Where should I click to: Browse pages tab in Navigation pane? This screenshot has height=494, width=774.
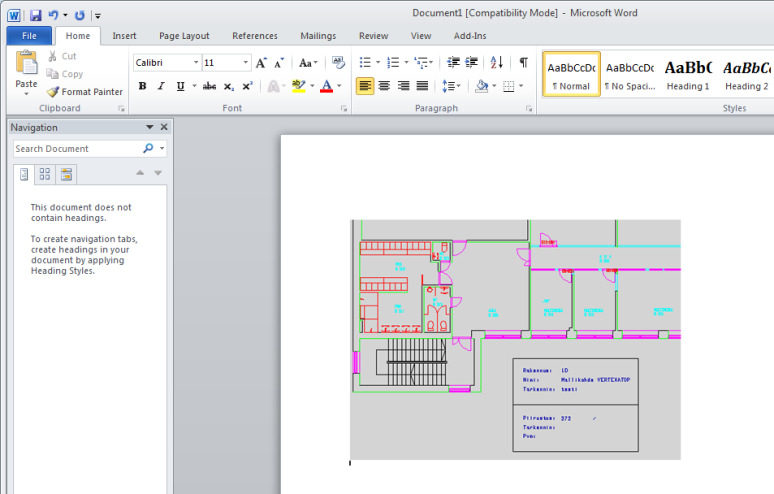(x=45, y=174)
